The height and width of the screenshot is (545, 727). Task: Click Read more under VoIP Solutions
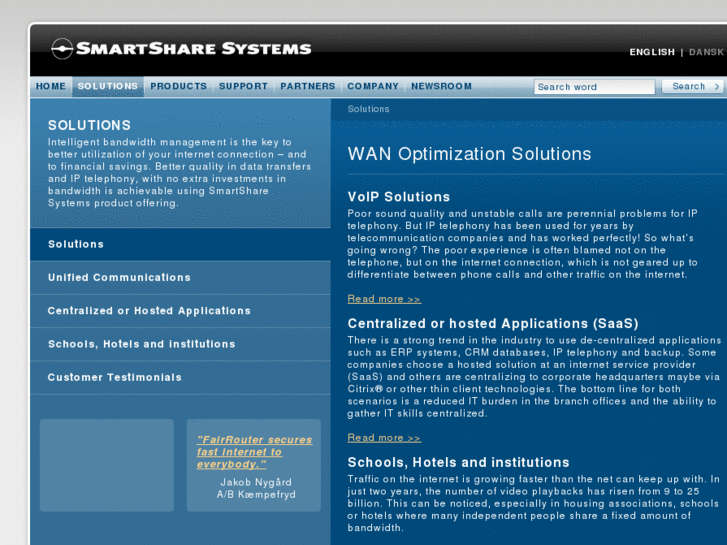[x=384, y=299]
